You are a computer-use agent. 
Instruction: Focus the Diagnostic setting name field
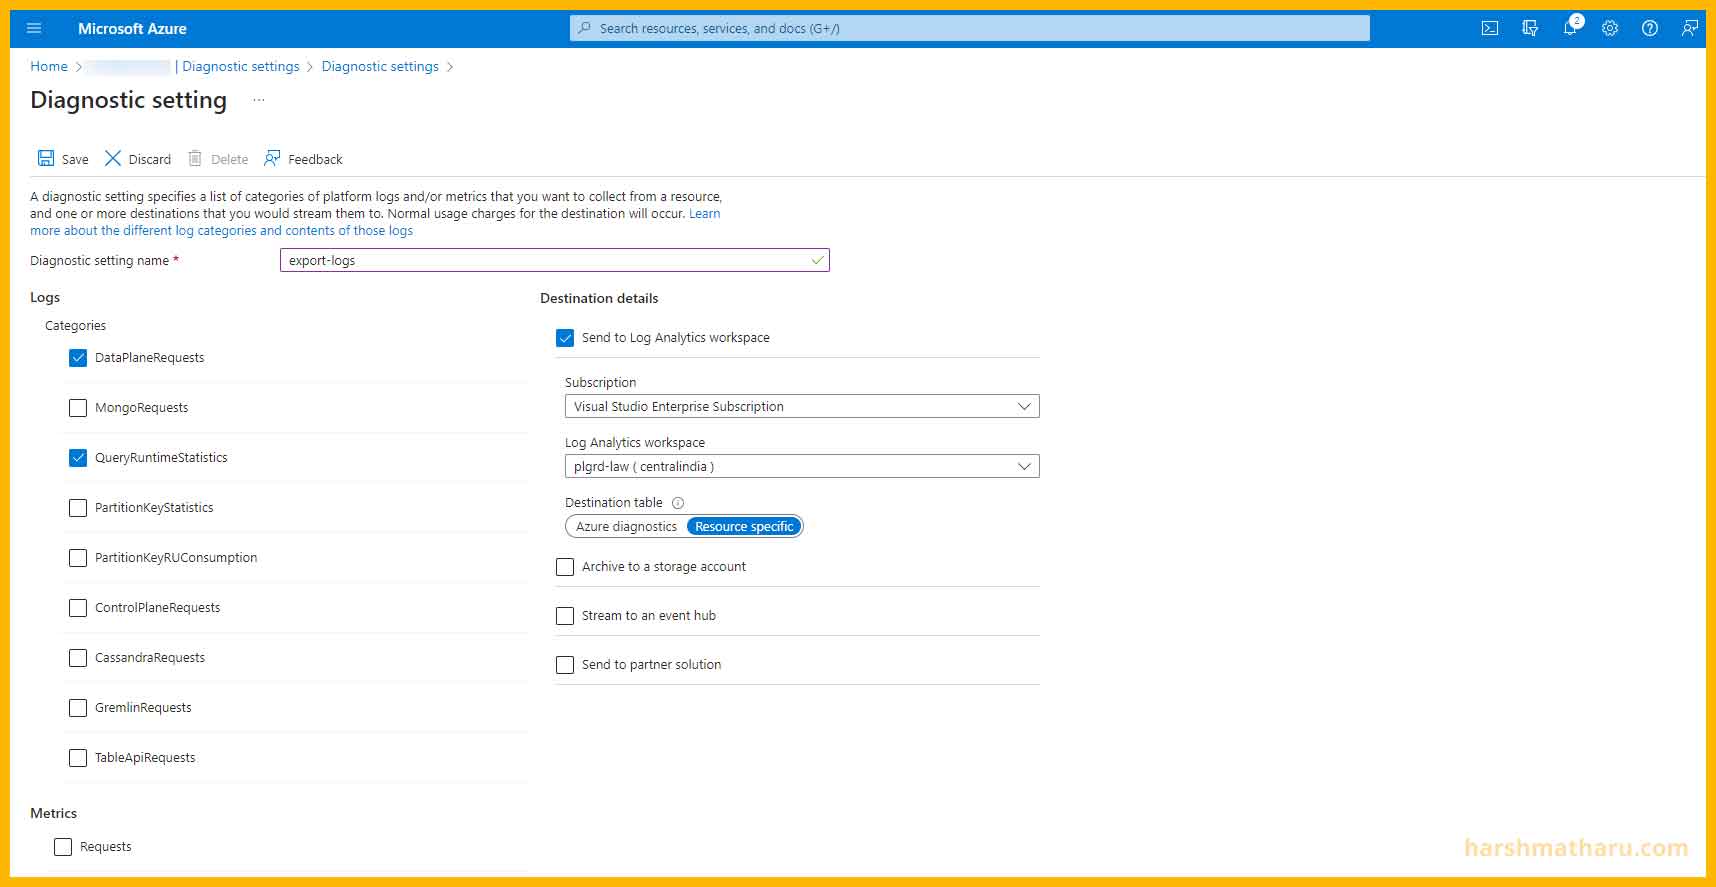point(555,260)
